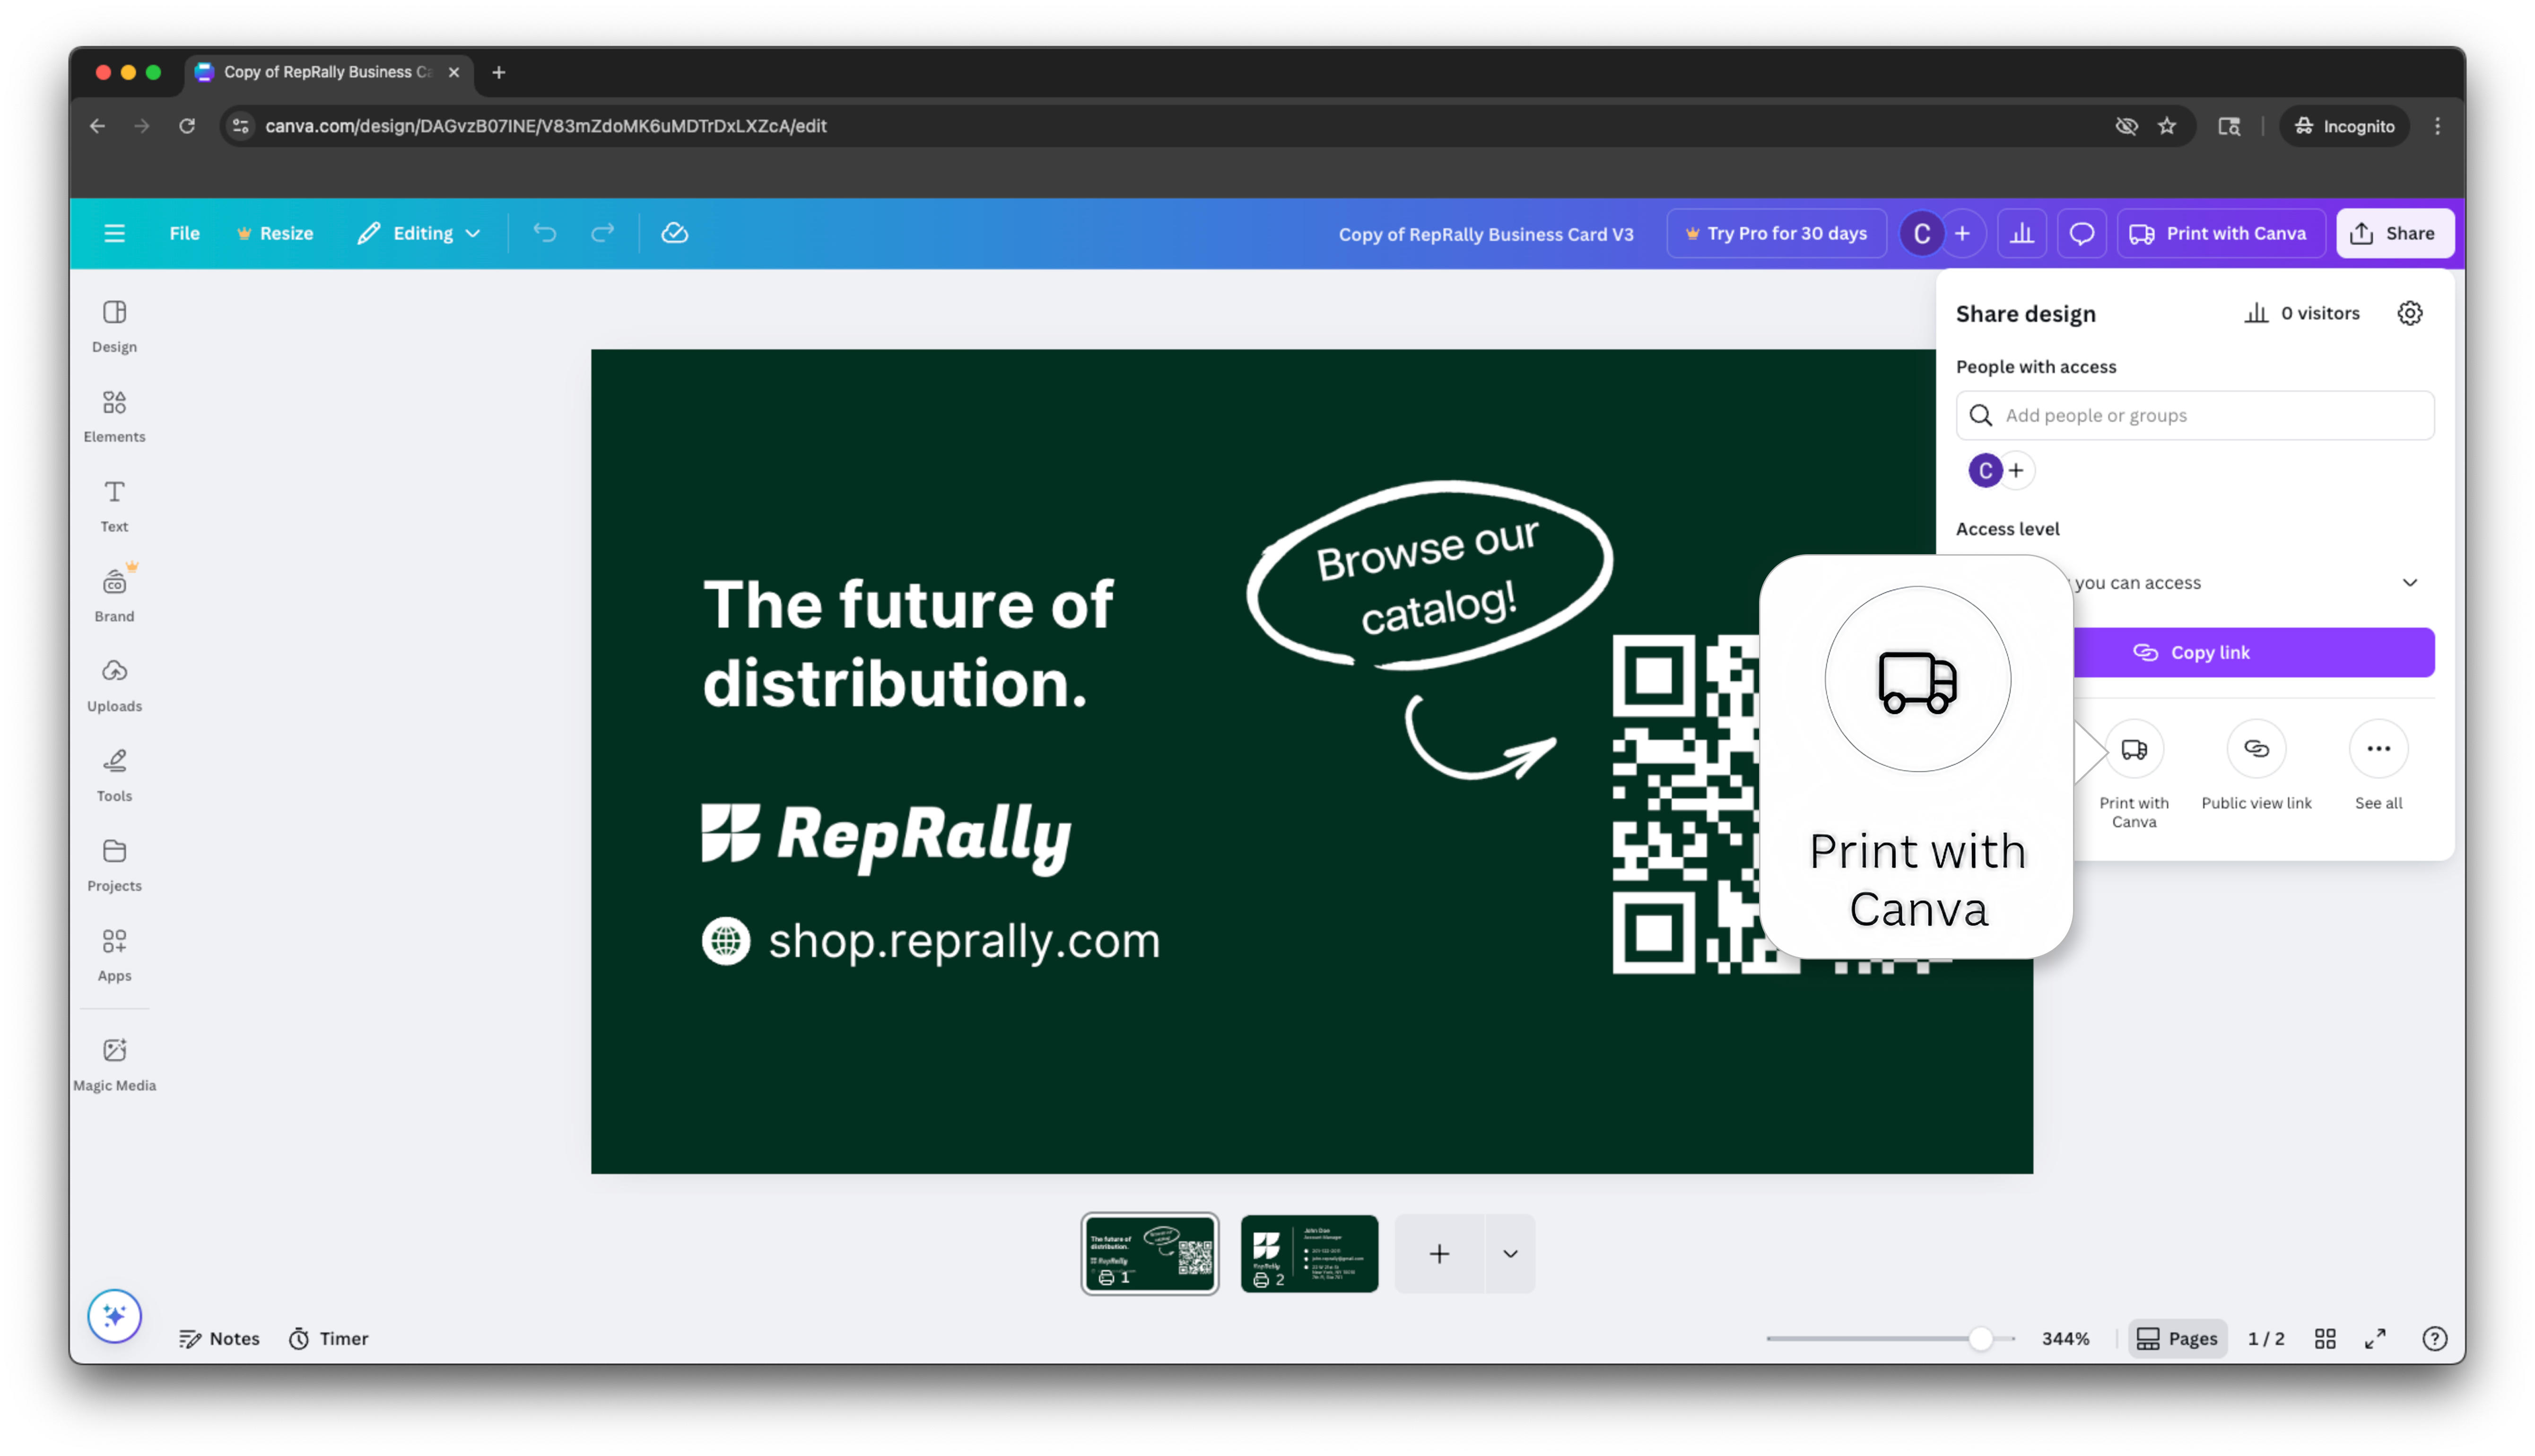Go back in the browser
The width and height of the screenshot is (2535, 1456).
click(x=97, y=126)
